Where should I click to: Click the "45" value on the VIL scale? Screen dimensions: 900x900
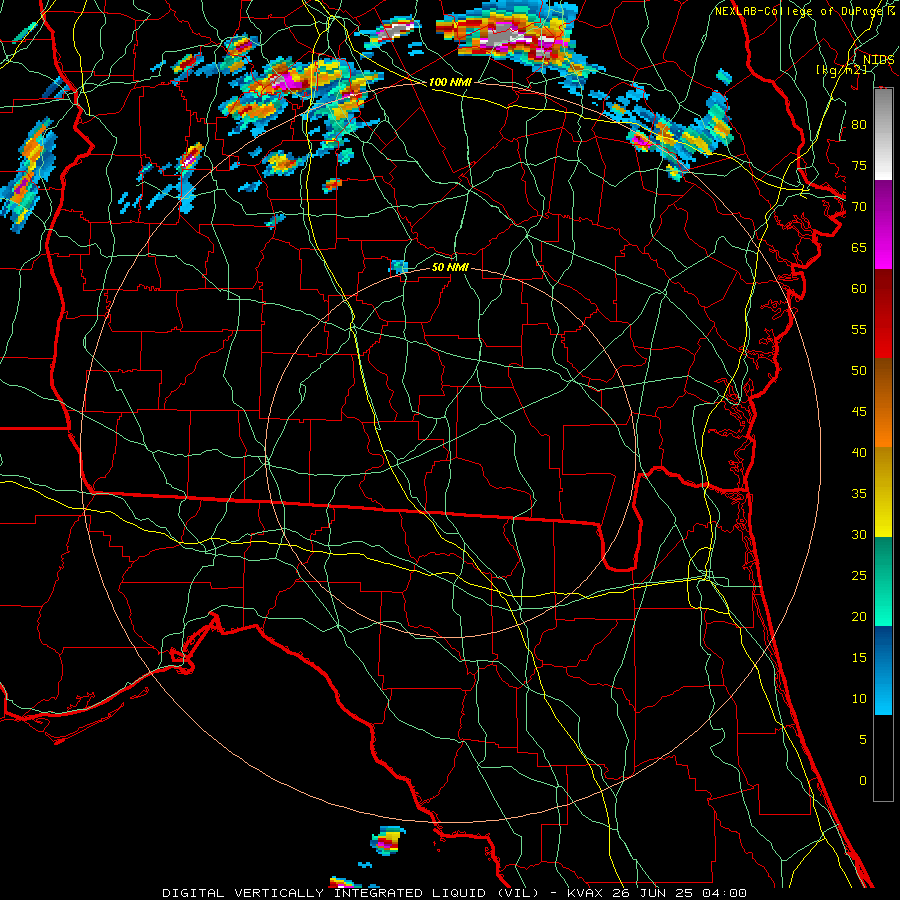859,412
